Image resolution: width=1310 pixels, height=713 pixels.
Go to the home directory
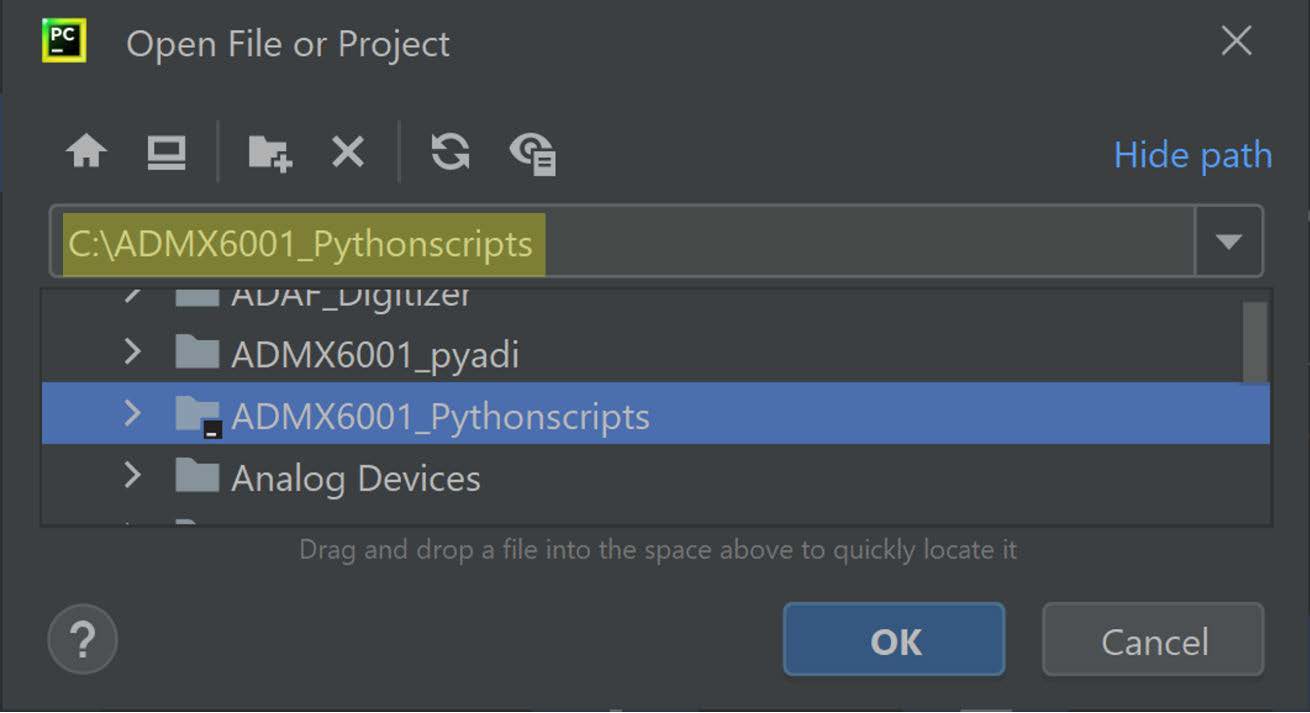[x=87, y=153]
